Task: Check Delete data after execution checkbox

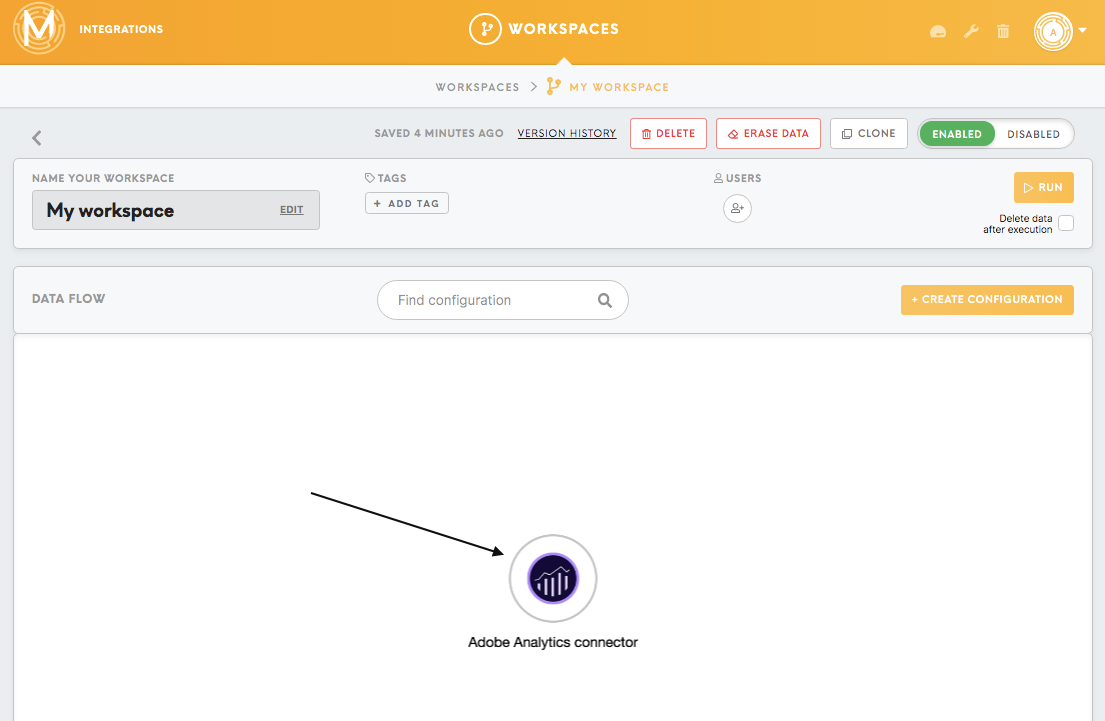Action: tap(1066, 223)
